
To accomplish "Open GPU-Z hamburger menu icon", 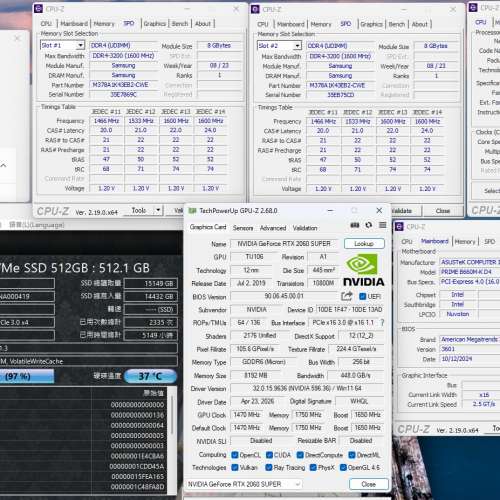I will [x=383, y=225].
